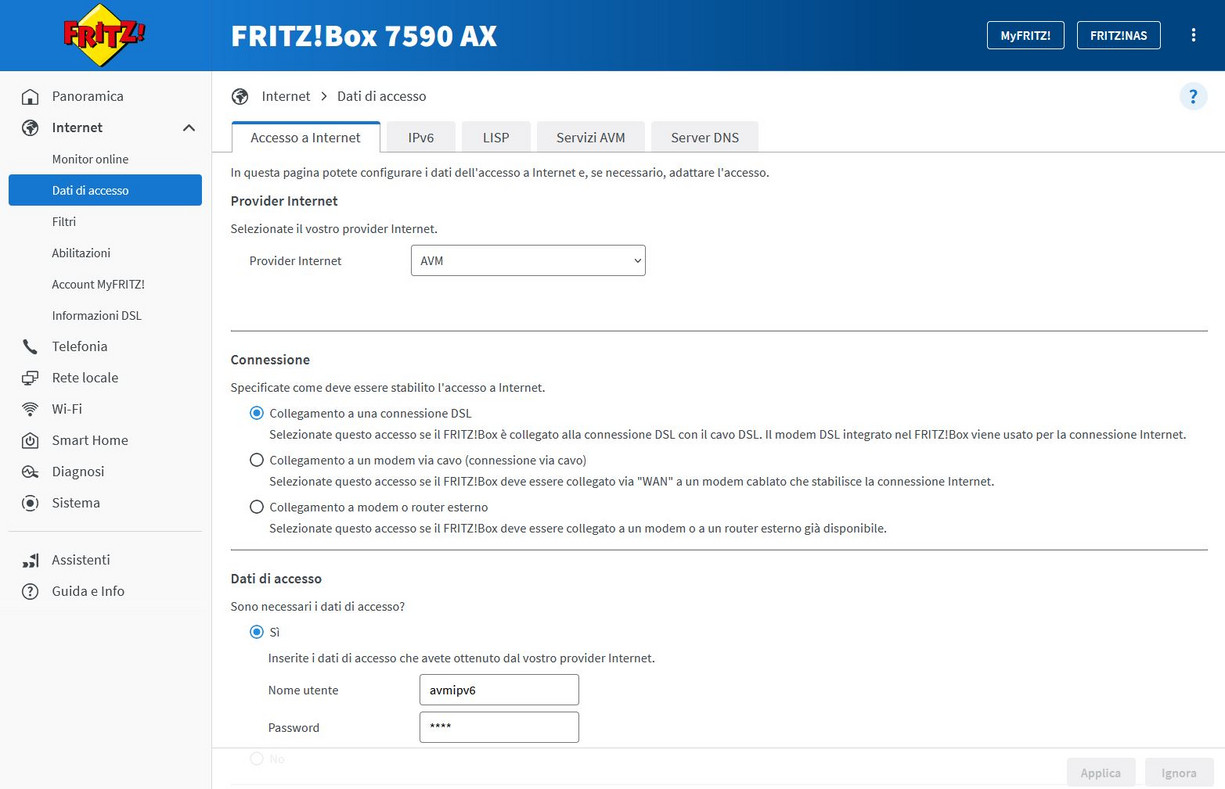Click the Smart Home icon

[31, 441]
